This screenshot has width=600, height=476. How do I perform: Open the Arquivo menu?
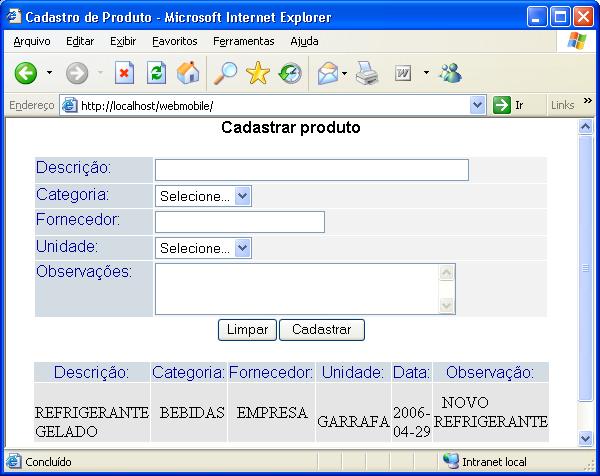coord(32,41)
